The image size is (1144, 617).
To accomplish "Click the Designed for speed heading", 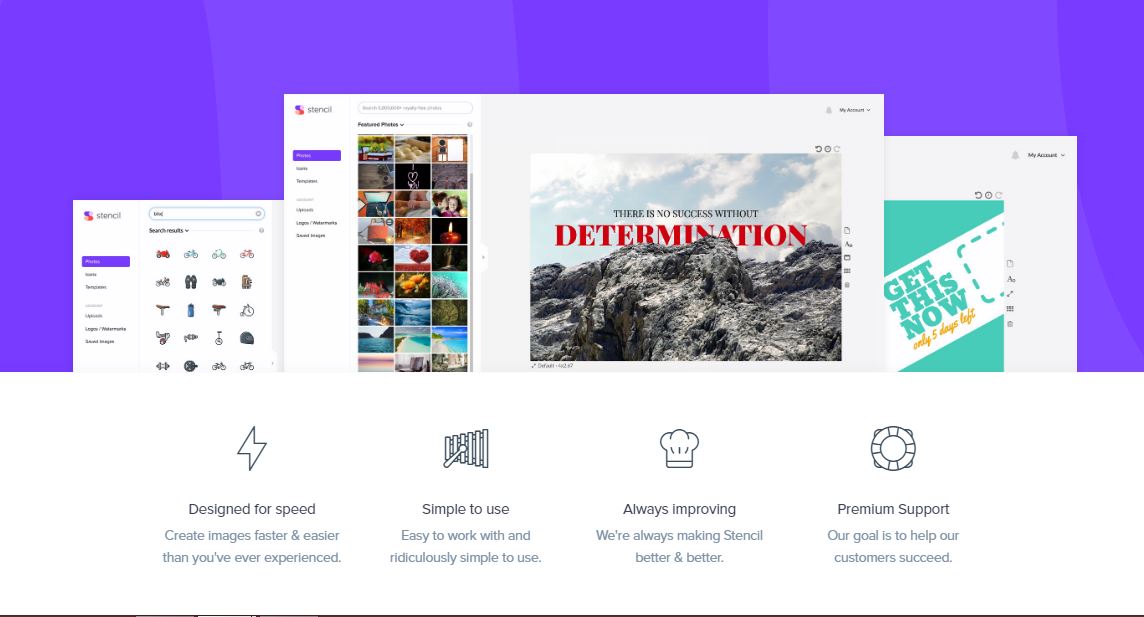I will click(x=252, y=509).
